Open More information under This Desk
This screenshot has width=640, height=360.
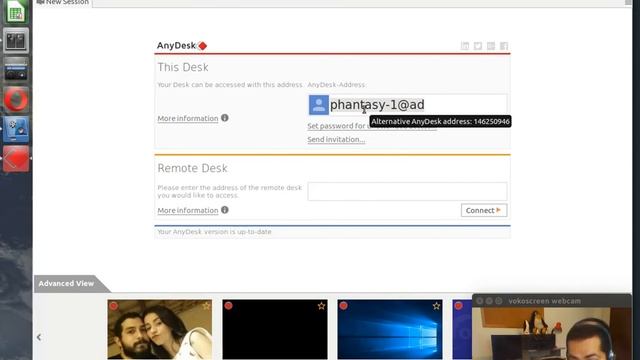[x=188, y=118]
